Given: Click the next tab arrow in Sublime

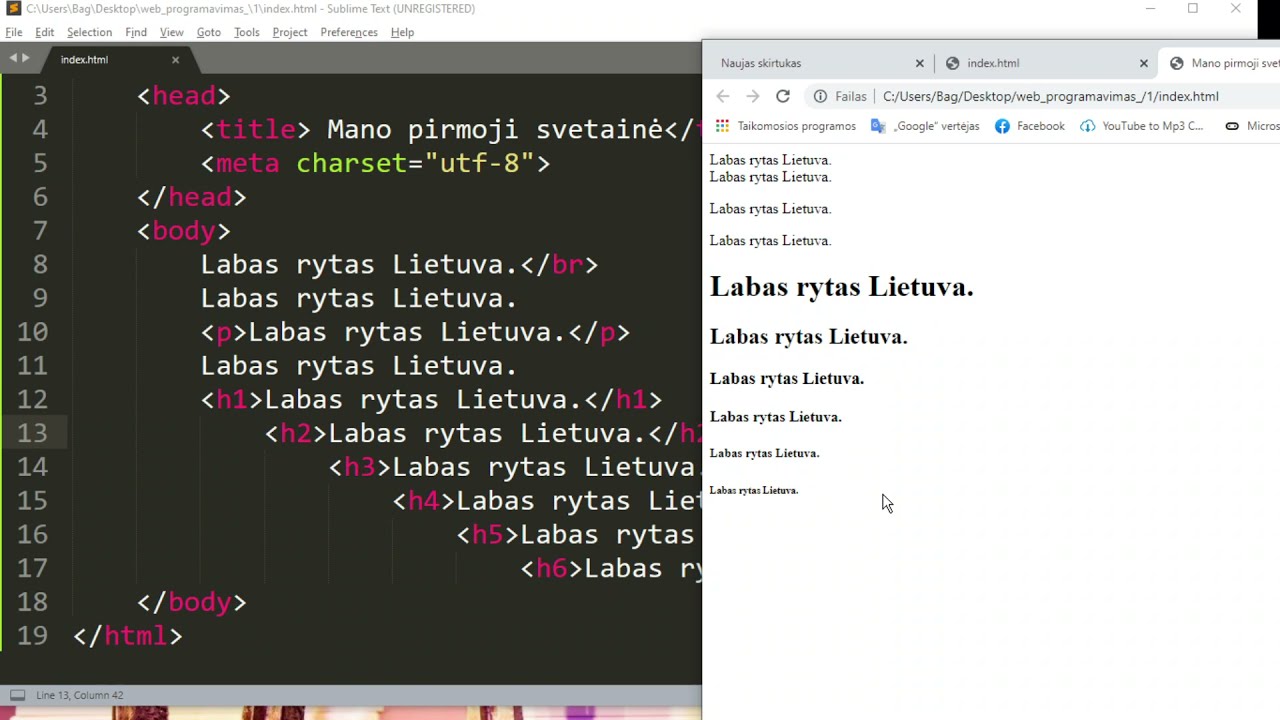Looking at the screenshot, I should [25, 58].
